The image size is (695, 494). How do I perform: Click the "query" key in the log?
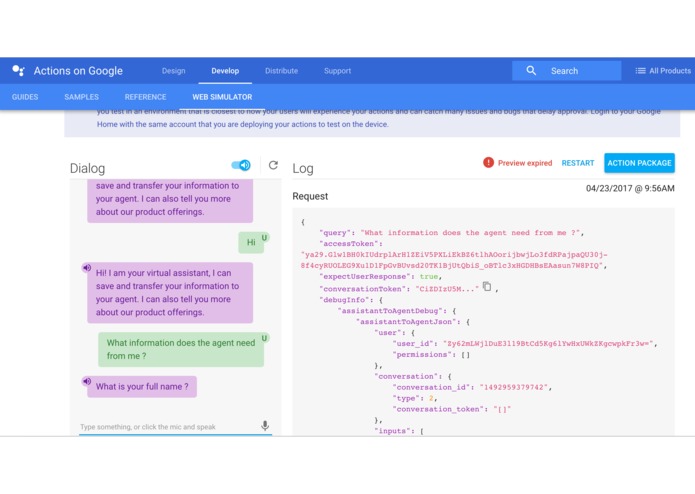pos(335,233)
